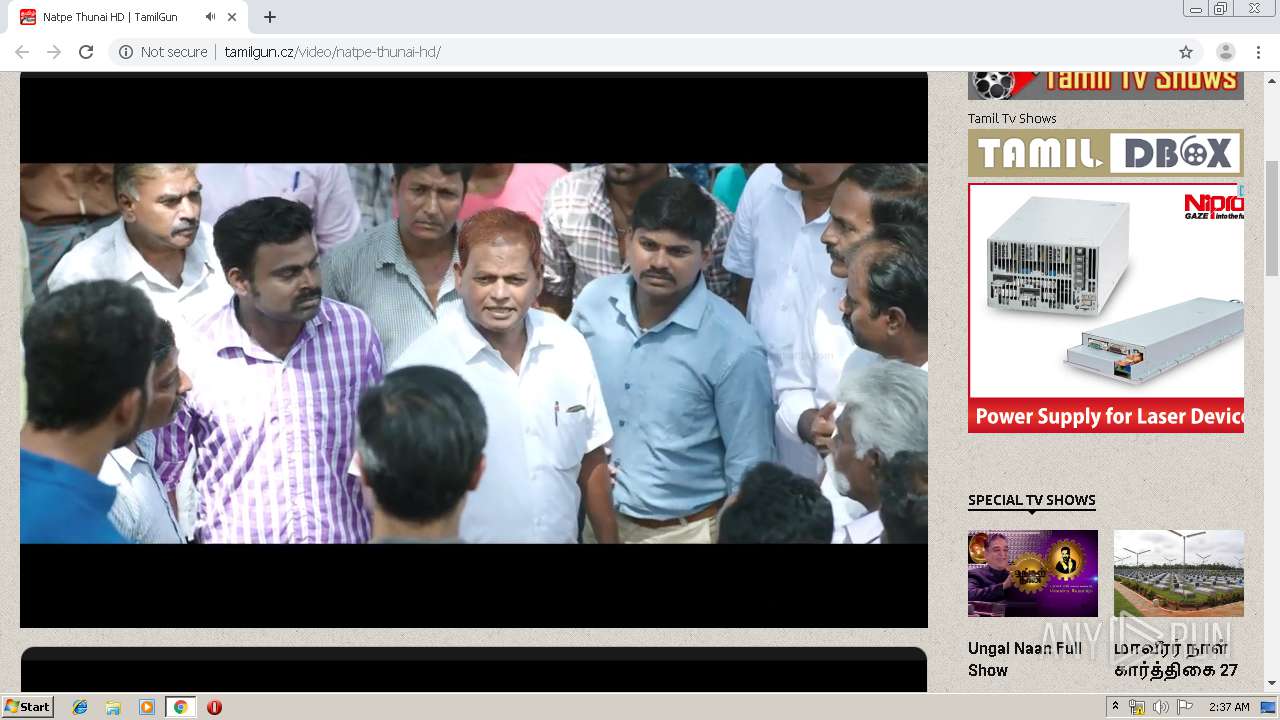1280x720 pixels.
Task: Open Ungal Naan Full Show thumbnail
Action: coord(1033,573)
